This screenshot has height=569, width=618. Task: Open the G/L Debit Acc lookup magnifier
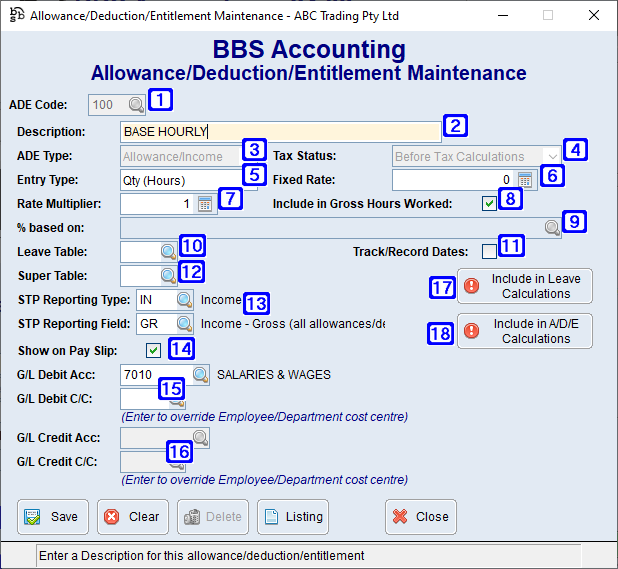pyautogui.click(x=200, y=375)
